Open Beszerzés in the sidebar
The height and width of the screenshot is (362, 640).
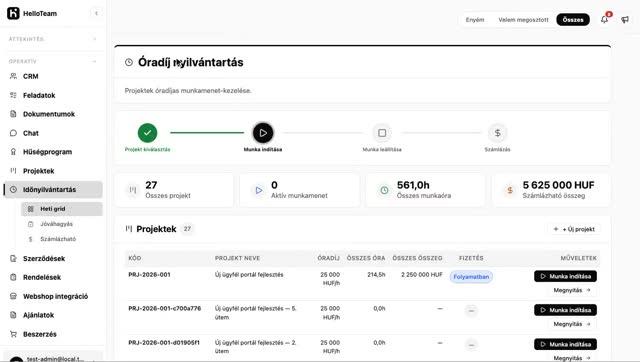point(53,334)
